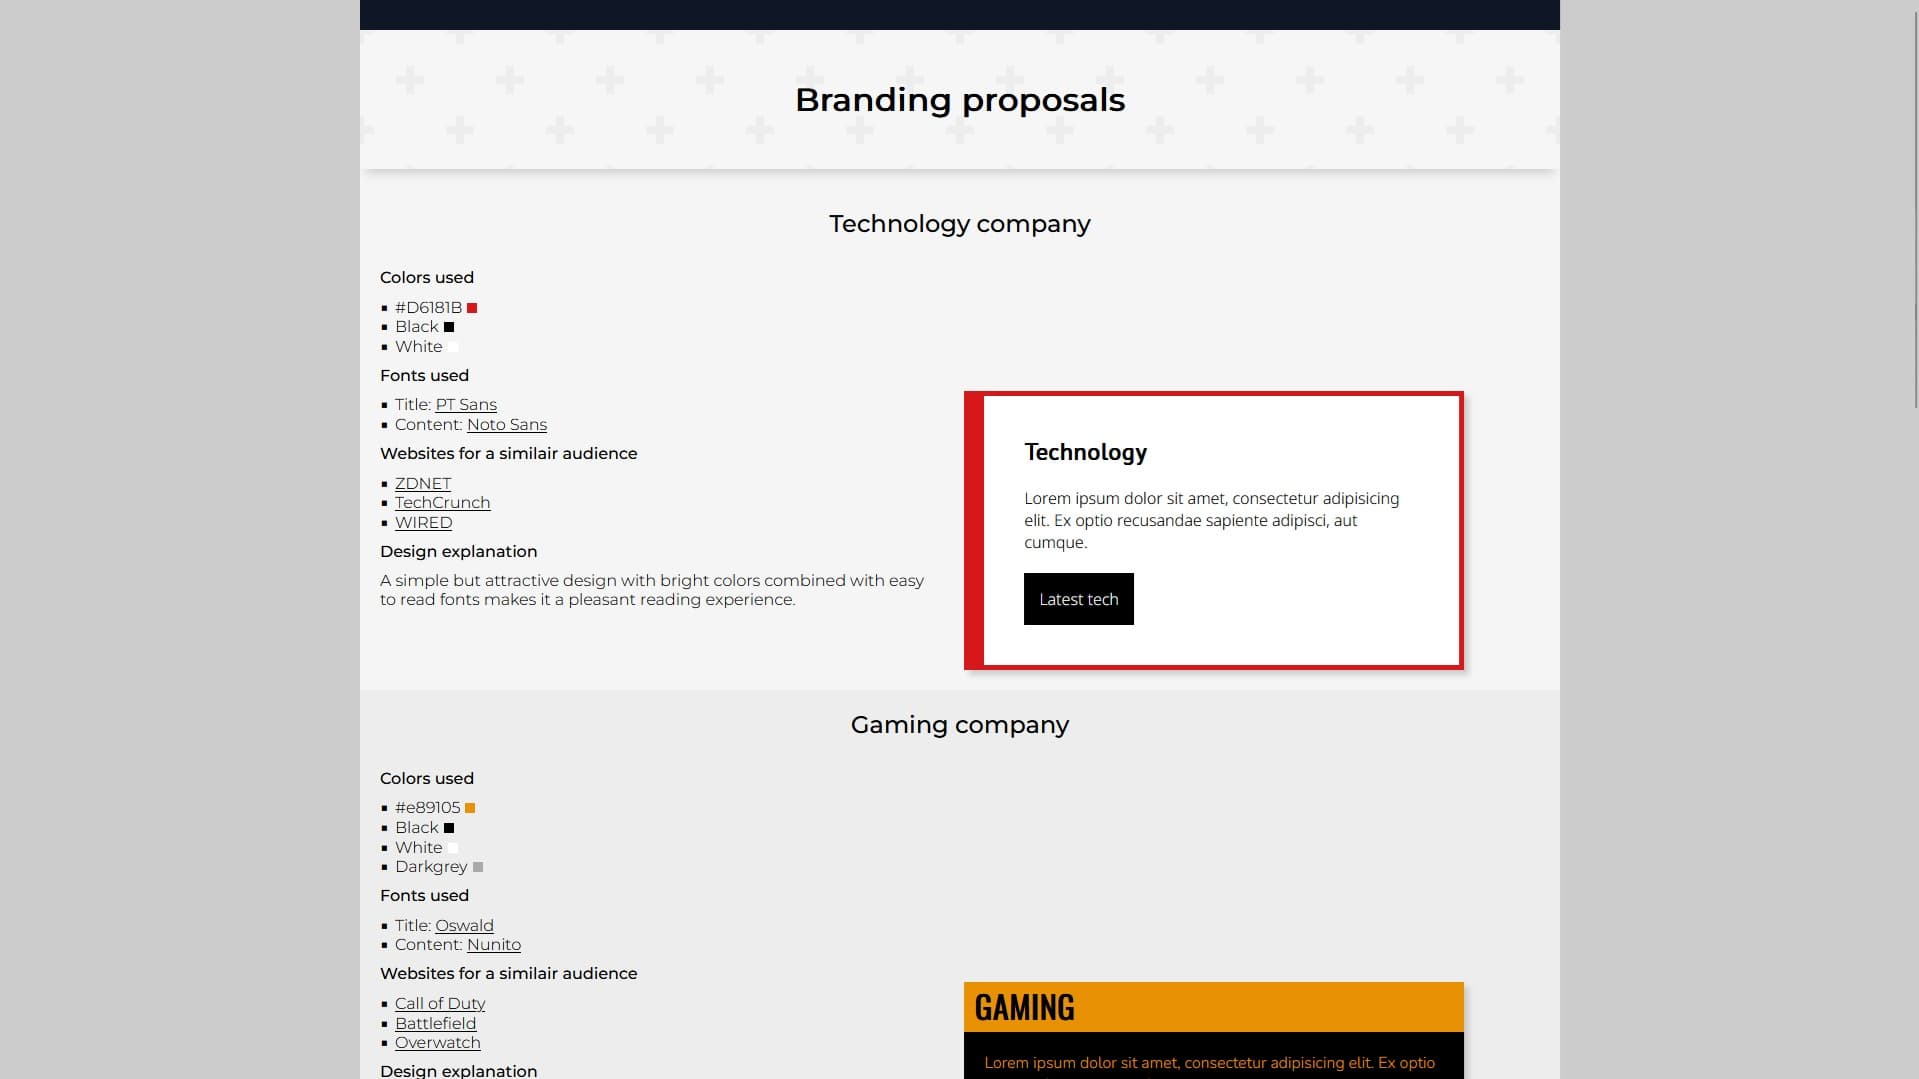Click the orange #e89105 color swatch
1919x1079 pixels.
click(470, 808)
